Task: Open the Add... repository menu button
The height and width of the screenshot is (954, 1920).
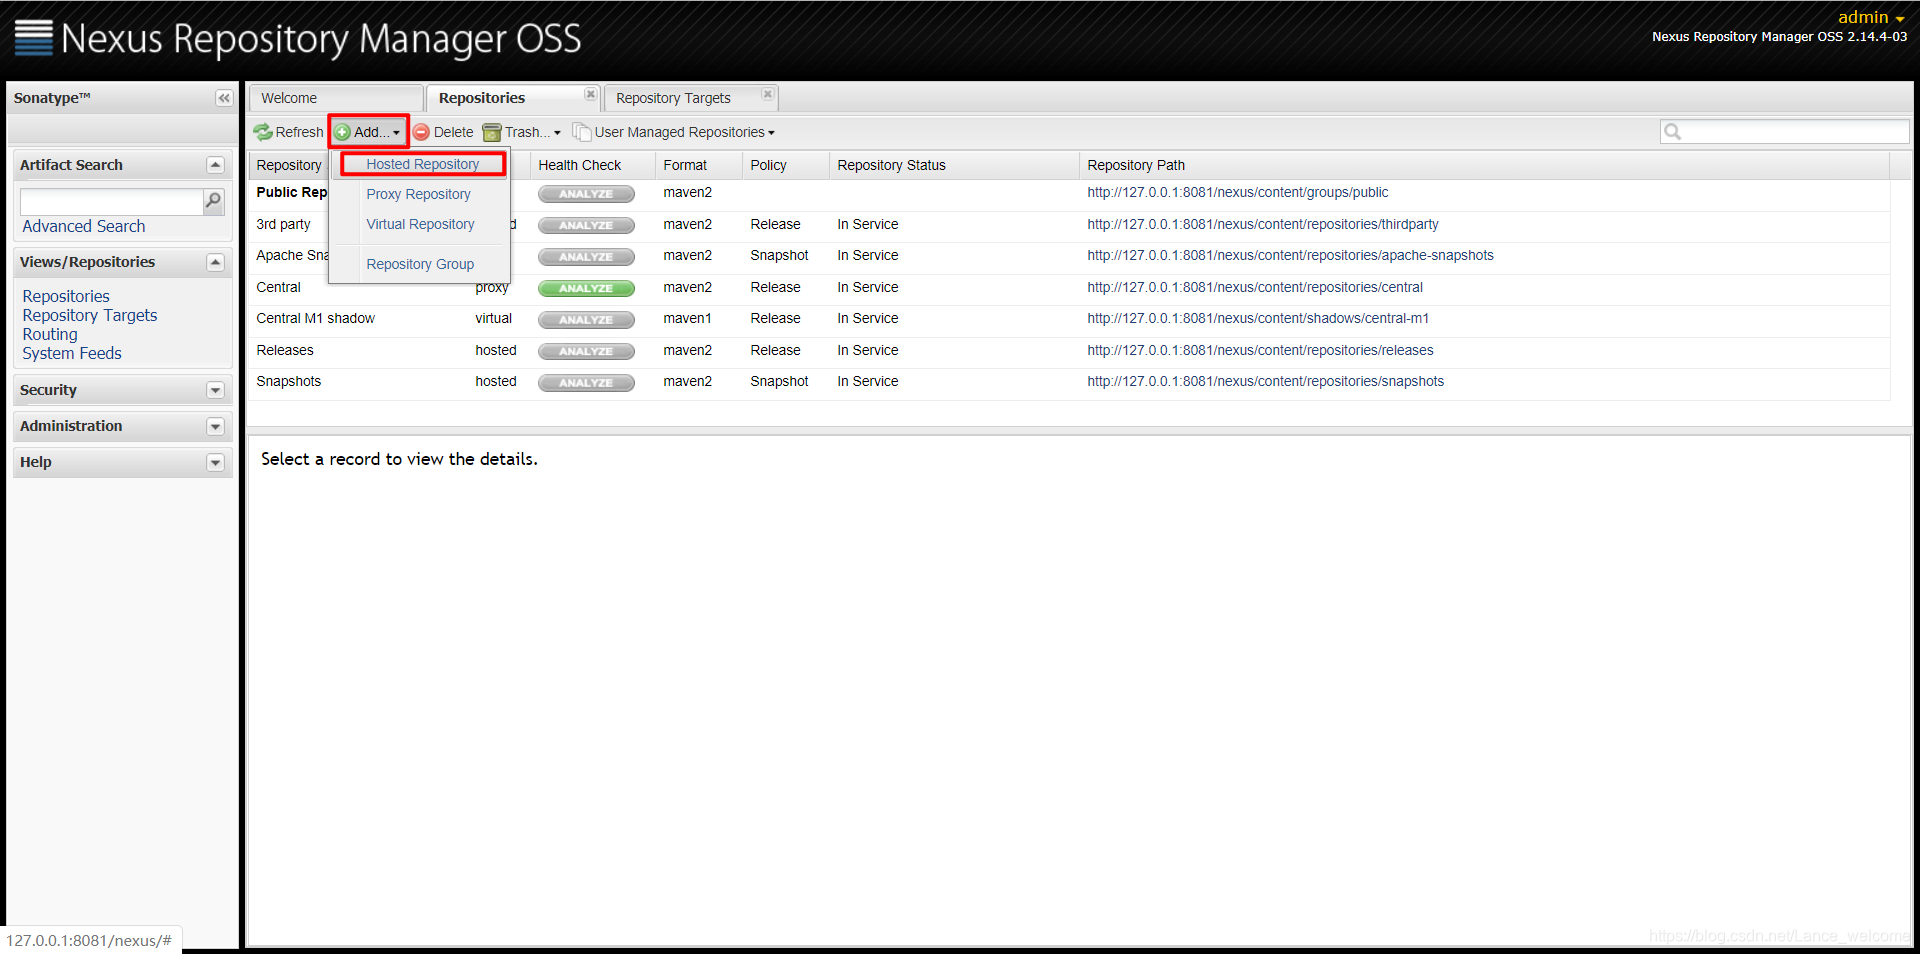Action: tap(368, 132)
